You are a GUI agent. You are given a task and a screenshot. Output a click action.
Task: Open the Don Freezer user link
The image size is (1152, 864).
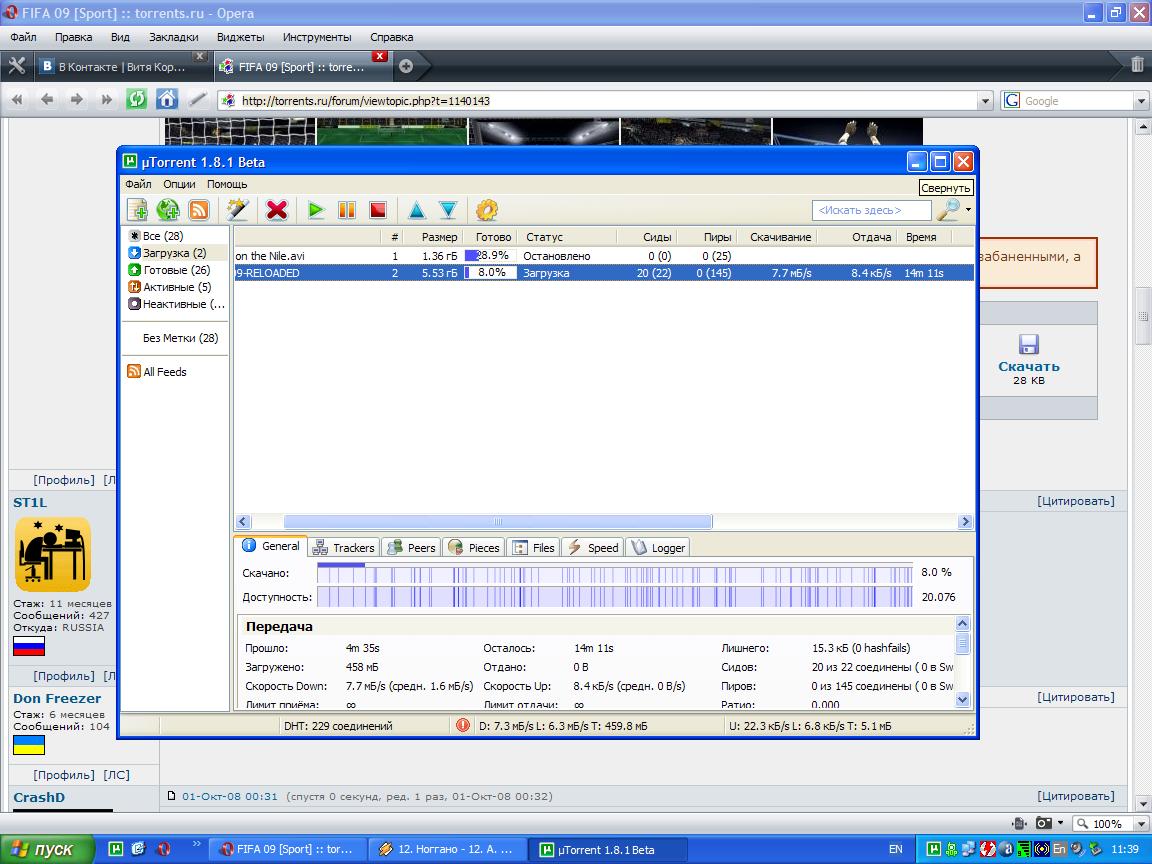57,698
